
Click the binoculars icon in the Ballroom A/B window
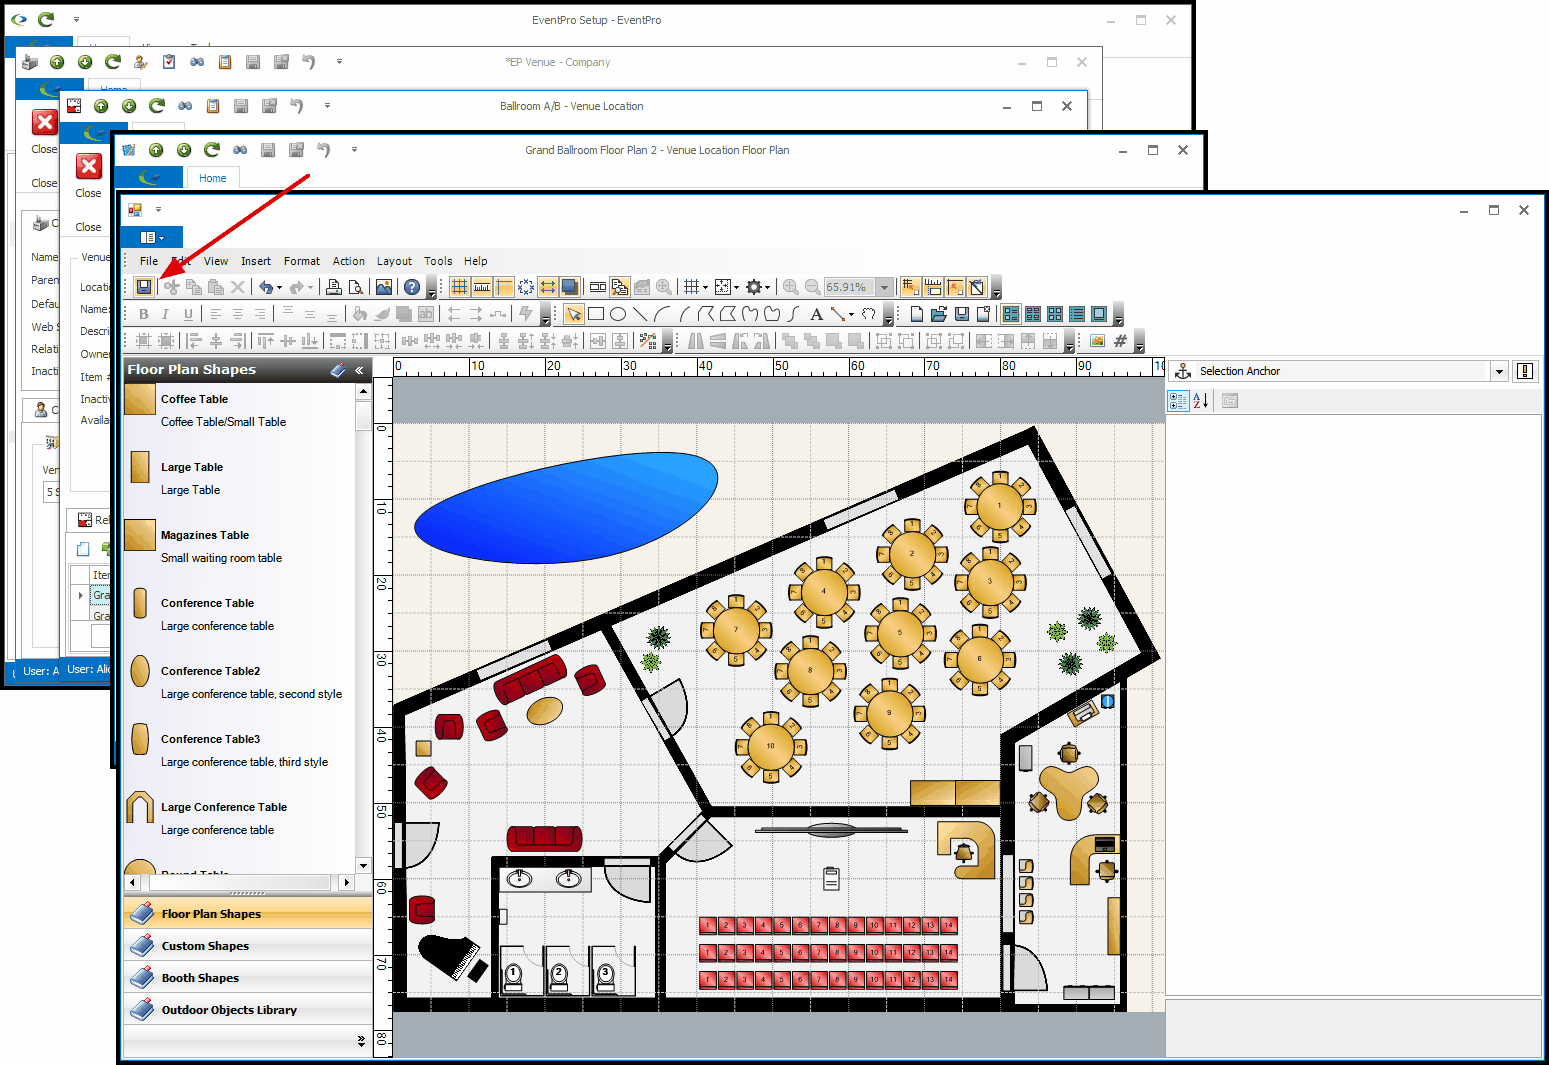coord(185,106)
